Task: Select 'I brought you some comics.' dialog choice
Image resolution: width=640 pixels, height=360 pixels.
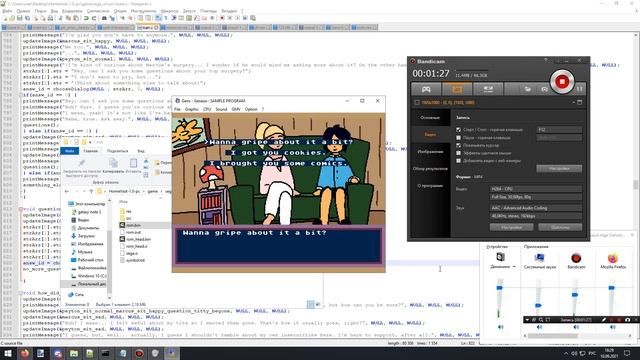Action: 278,163
